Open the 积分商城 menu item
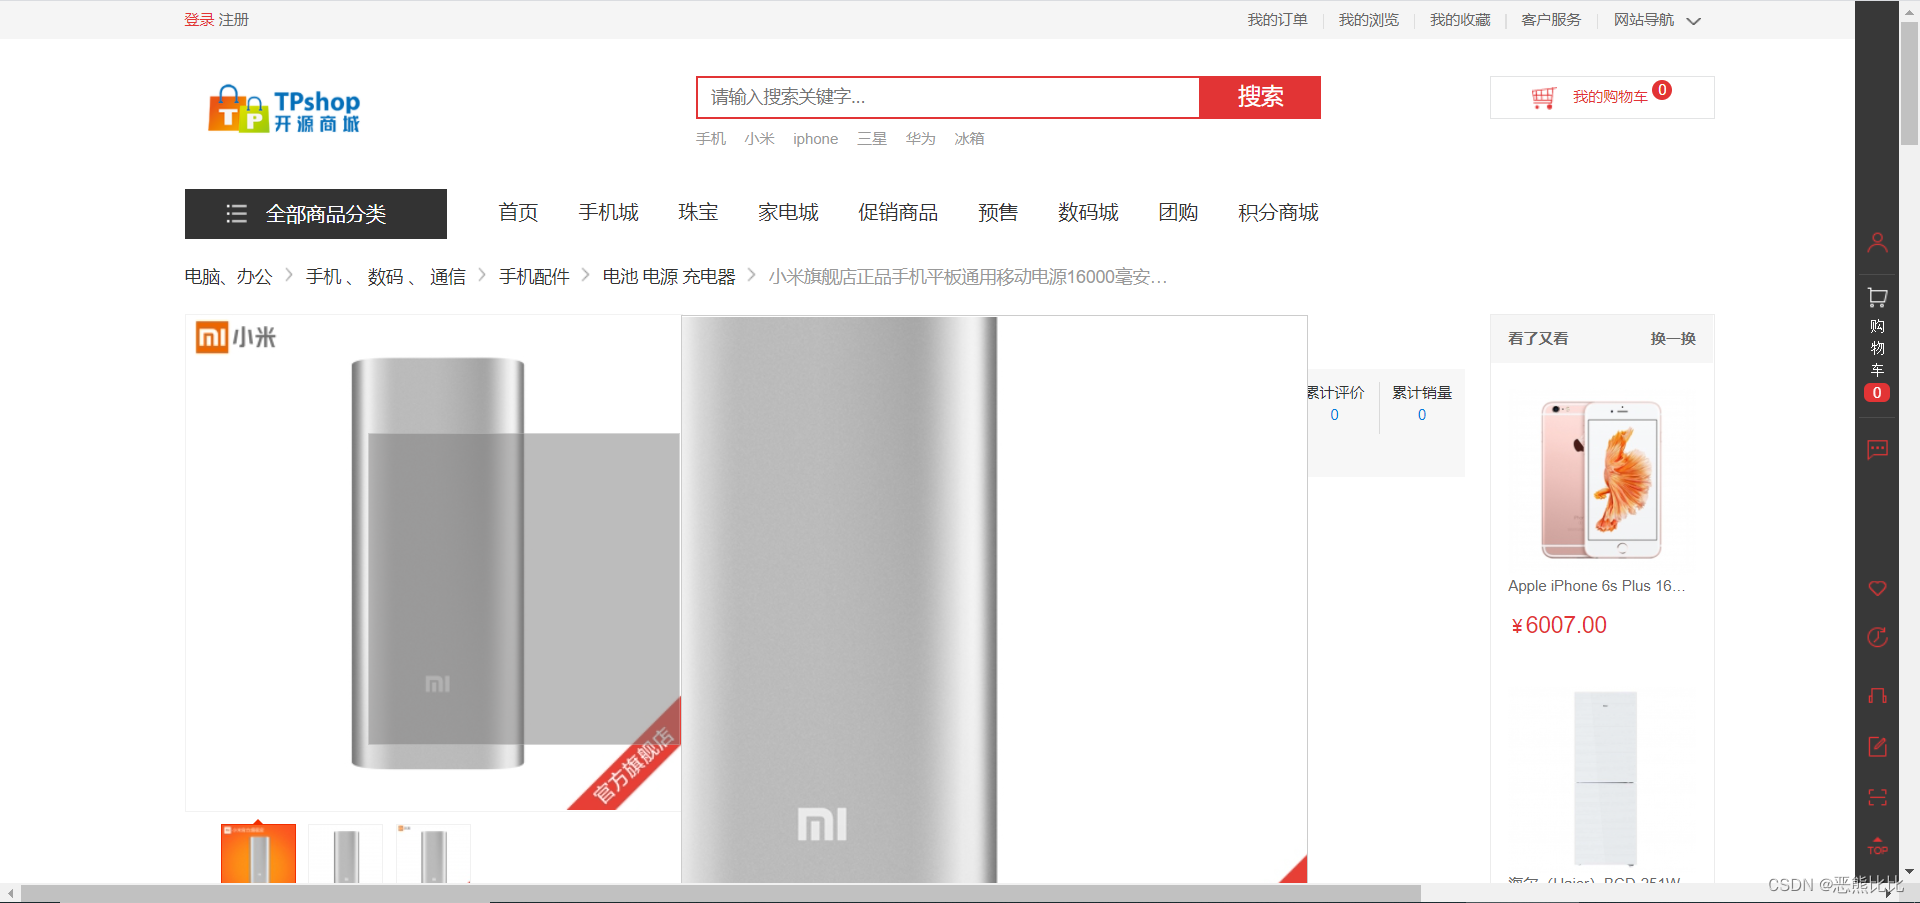The image size is (1920, 903). 1278,212
